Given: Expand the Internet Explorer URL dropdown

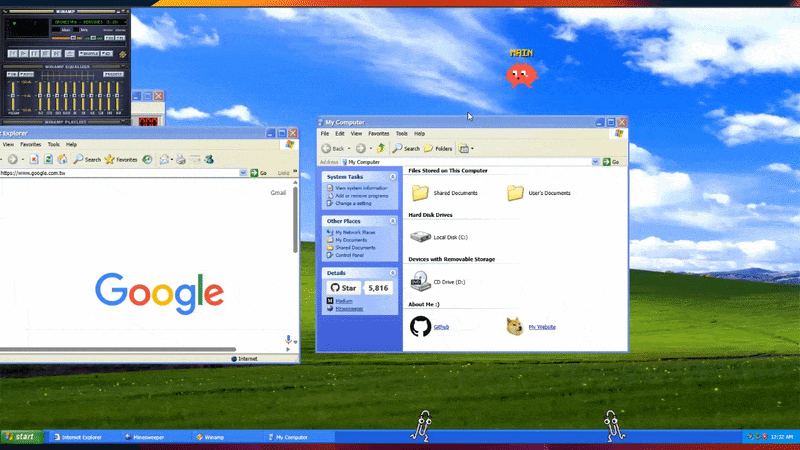Looking at the screenshot, I should click(x=243, y=173).
